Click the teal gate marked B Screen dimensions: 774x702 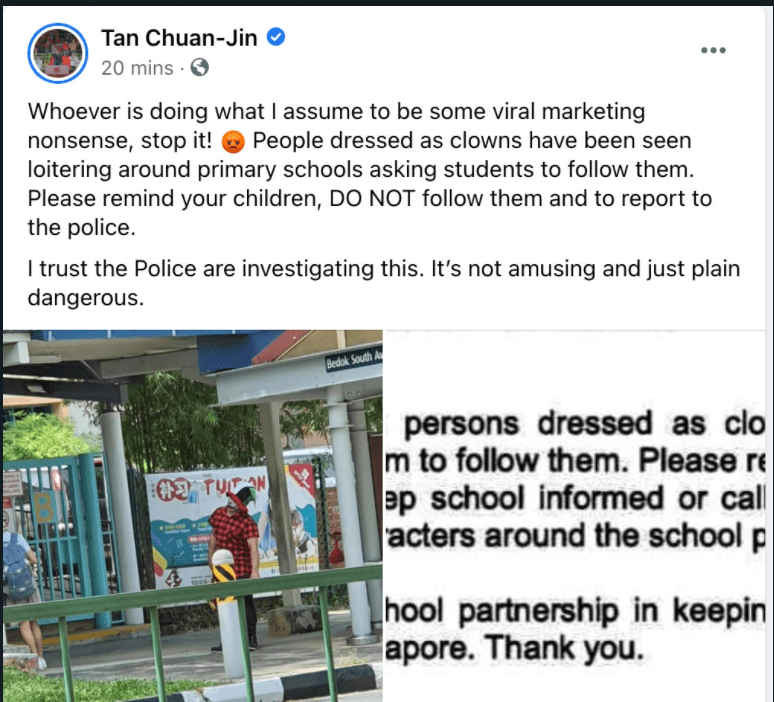(x=54, y=538)
